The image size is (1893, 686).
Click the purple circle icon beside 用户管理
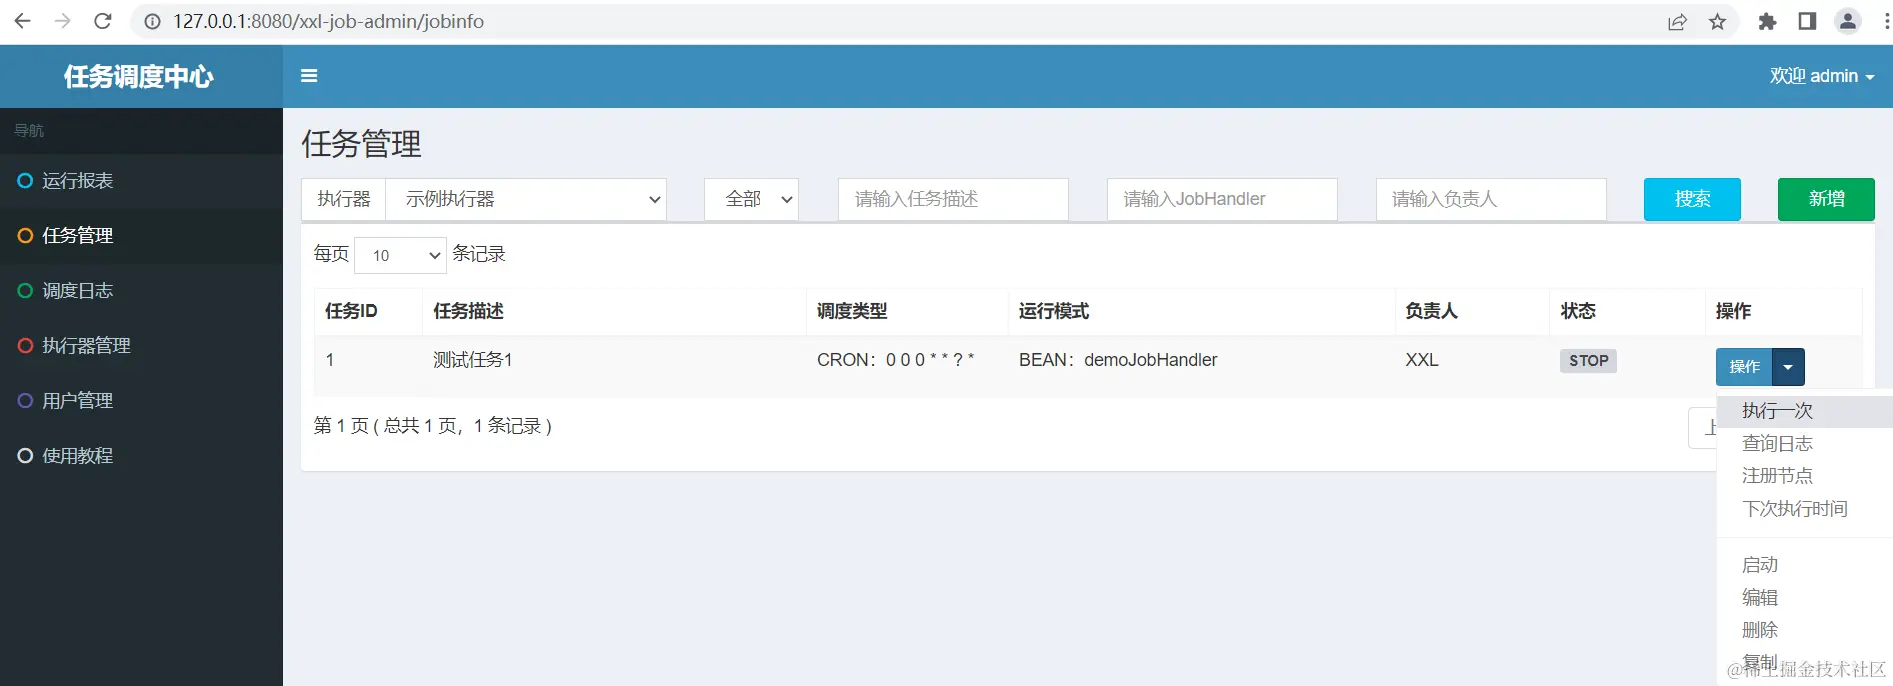[x=26, y=401]
